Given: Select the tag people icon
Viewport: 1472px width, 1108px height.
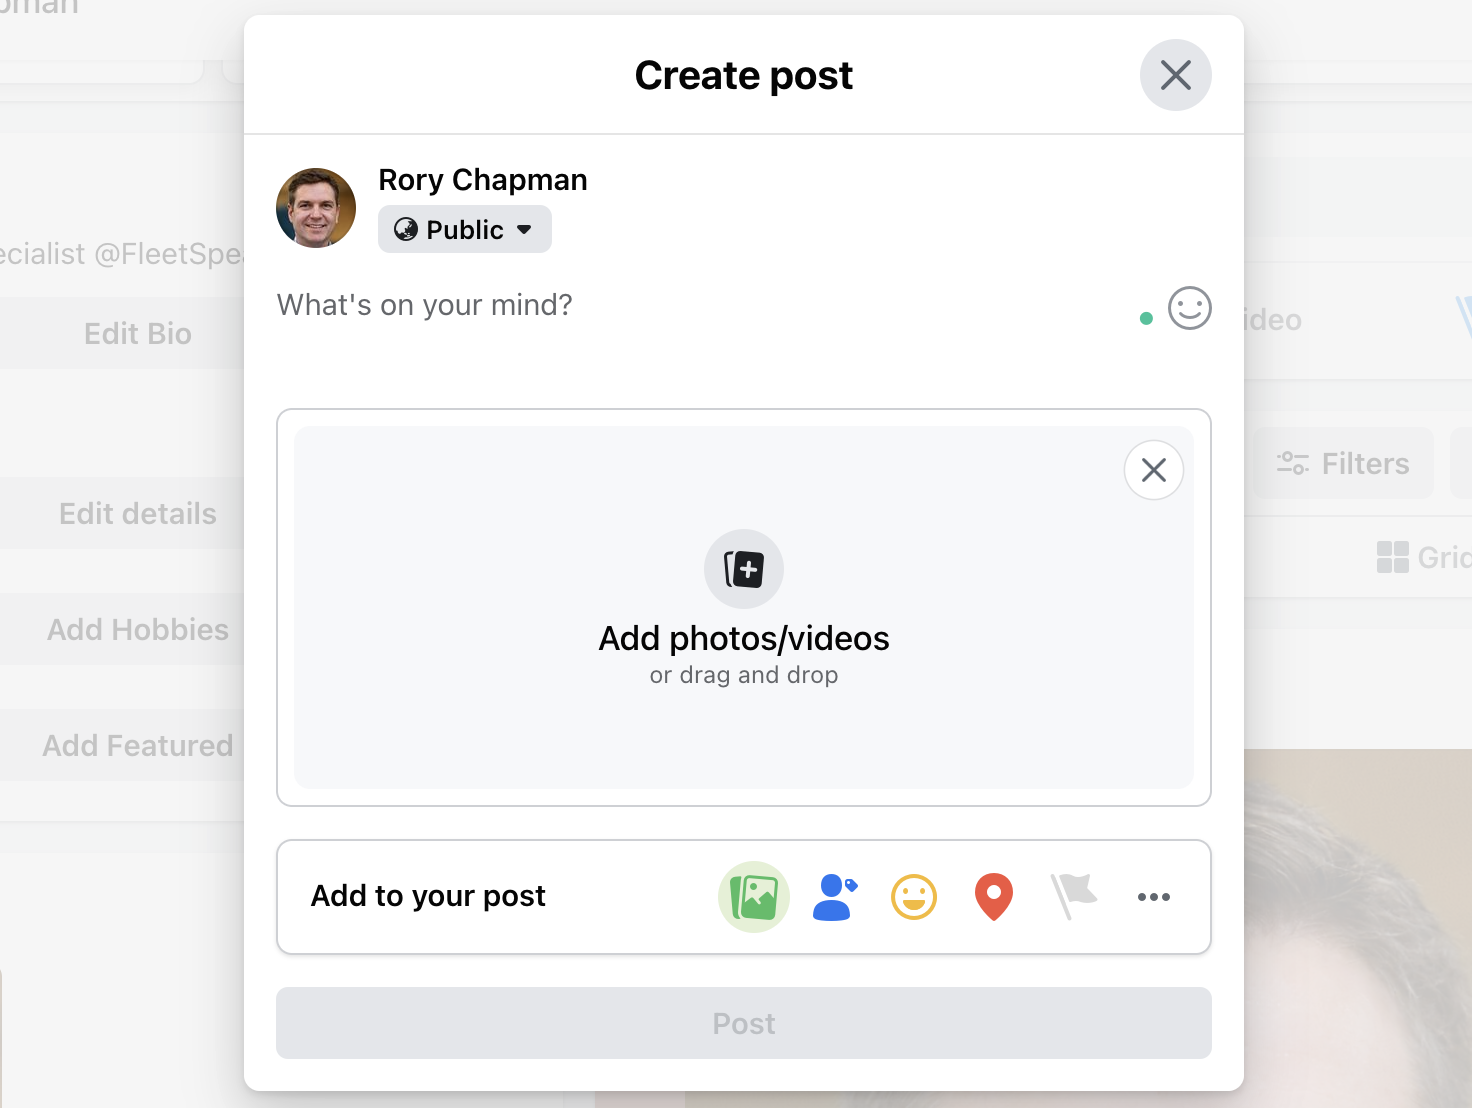Looking at the screenshot, I should pos(833,897).
